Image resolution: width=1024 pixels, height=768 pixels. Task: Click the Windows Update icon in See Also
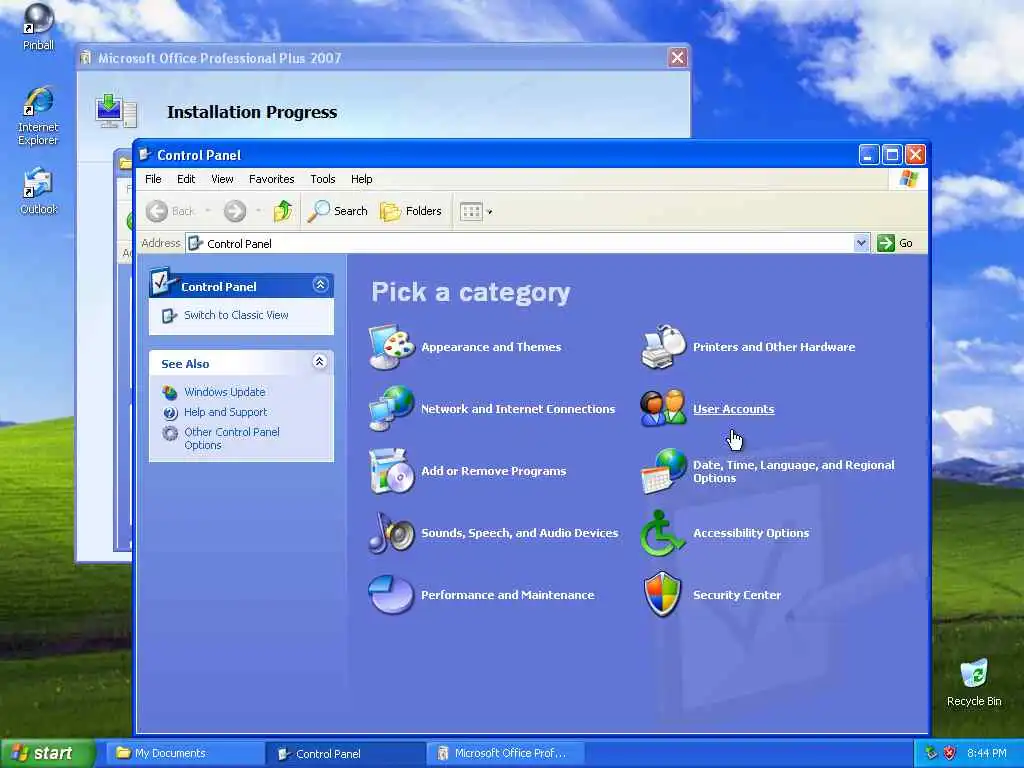pyautogui.click(x=170, y=392)
